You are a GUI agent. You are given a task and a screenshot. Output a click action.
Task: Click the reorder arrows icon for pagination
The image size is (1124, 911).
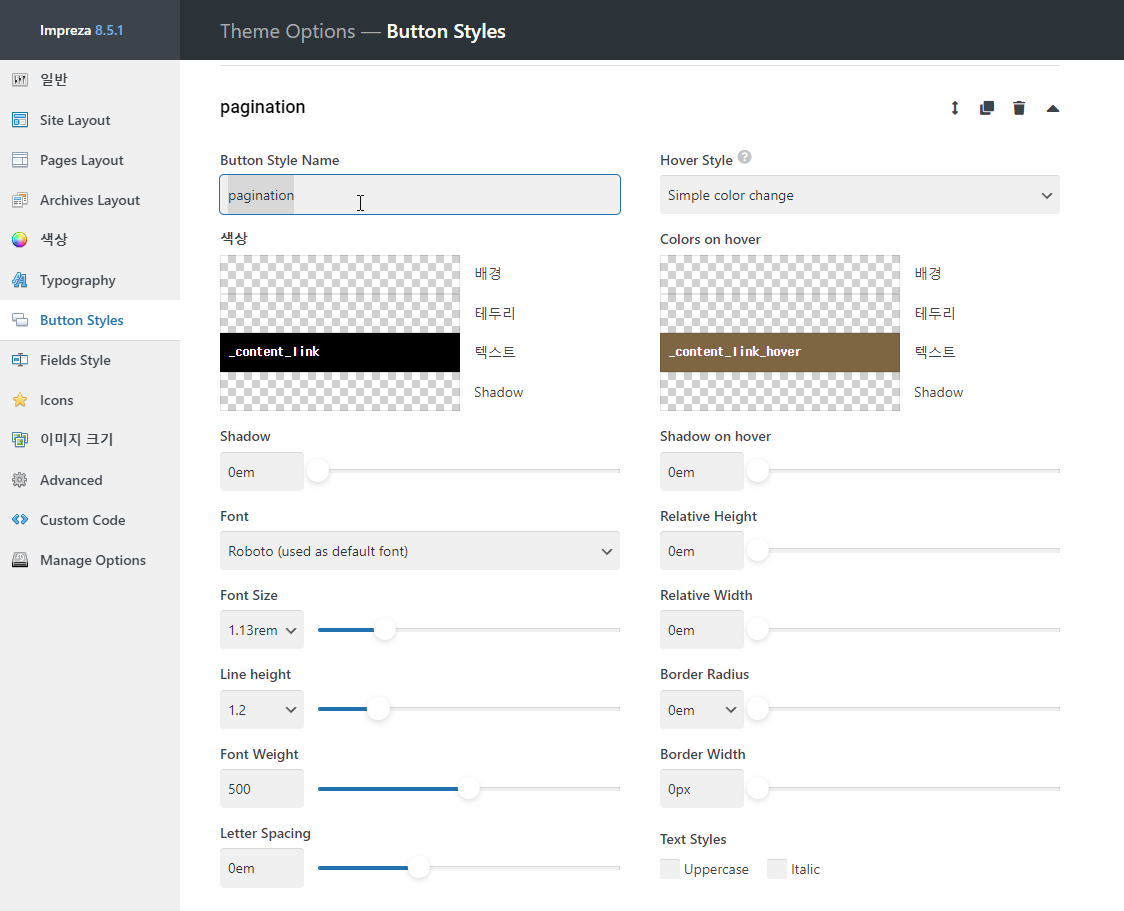pyautogui.click(x=955, y=108)
